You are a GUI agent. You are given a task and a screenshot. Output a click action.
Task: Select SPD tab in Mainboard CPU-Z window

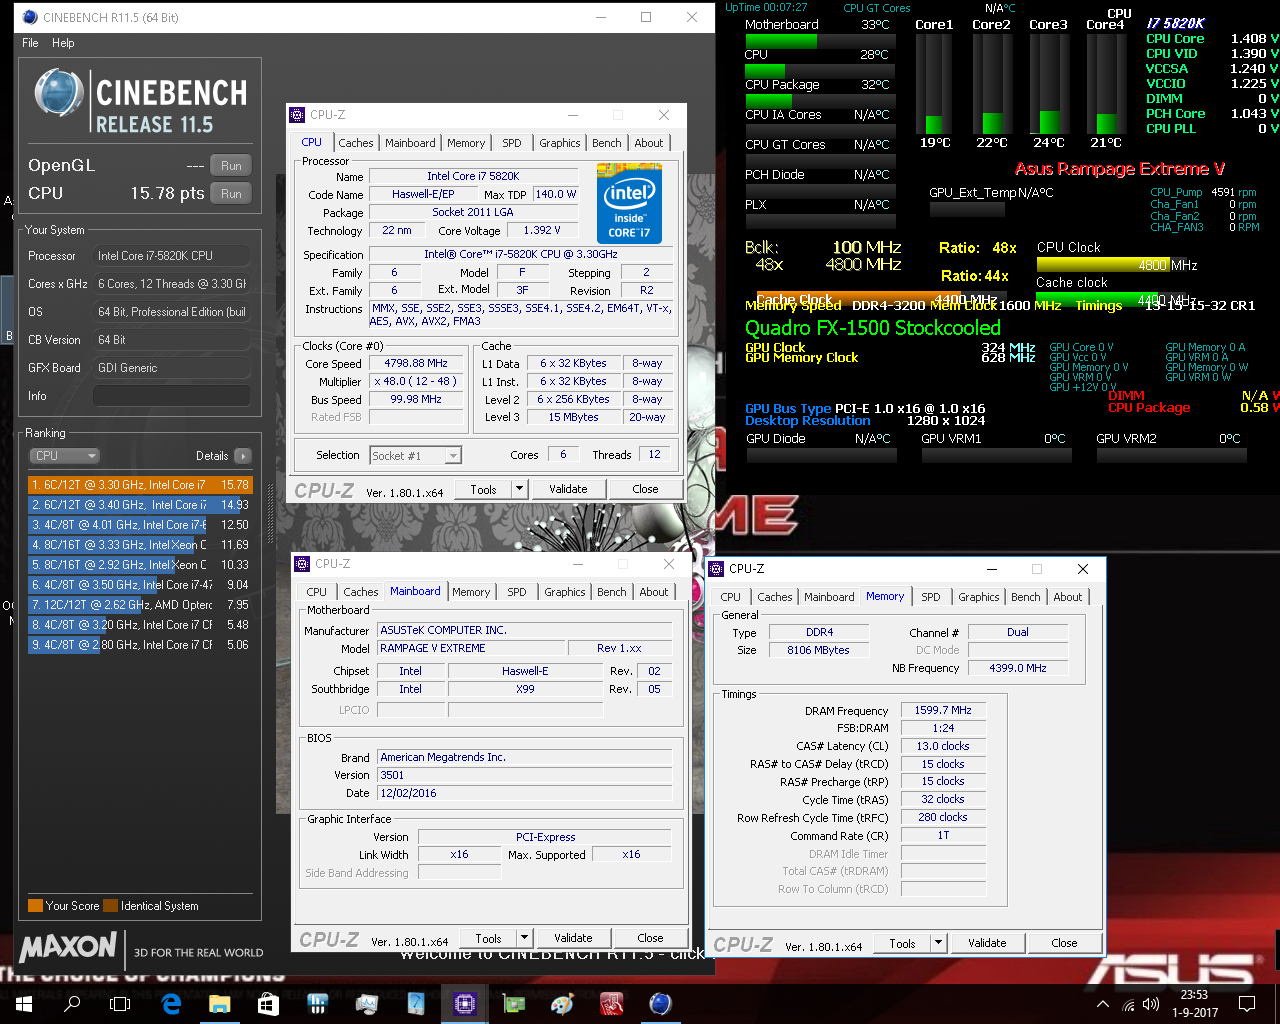point(517,592)
